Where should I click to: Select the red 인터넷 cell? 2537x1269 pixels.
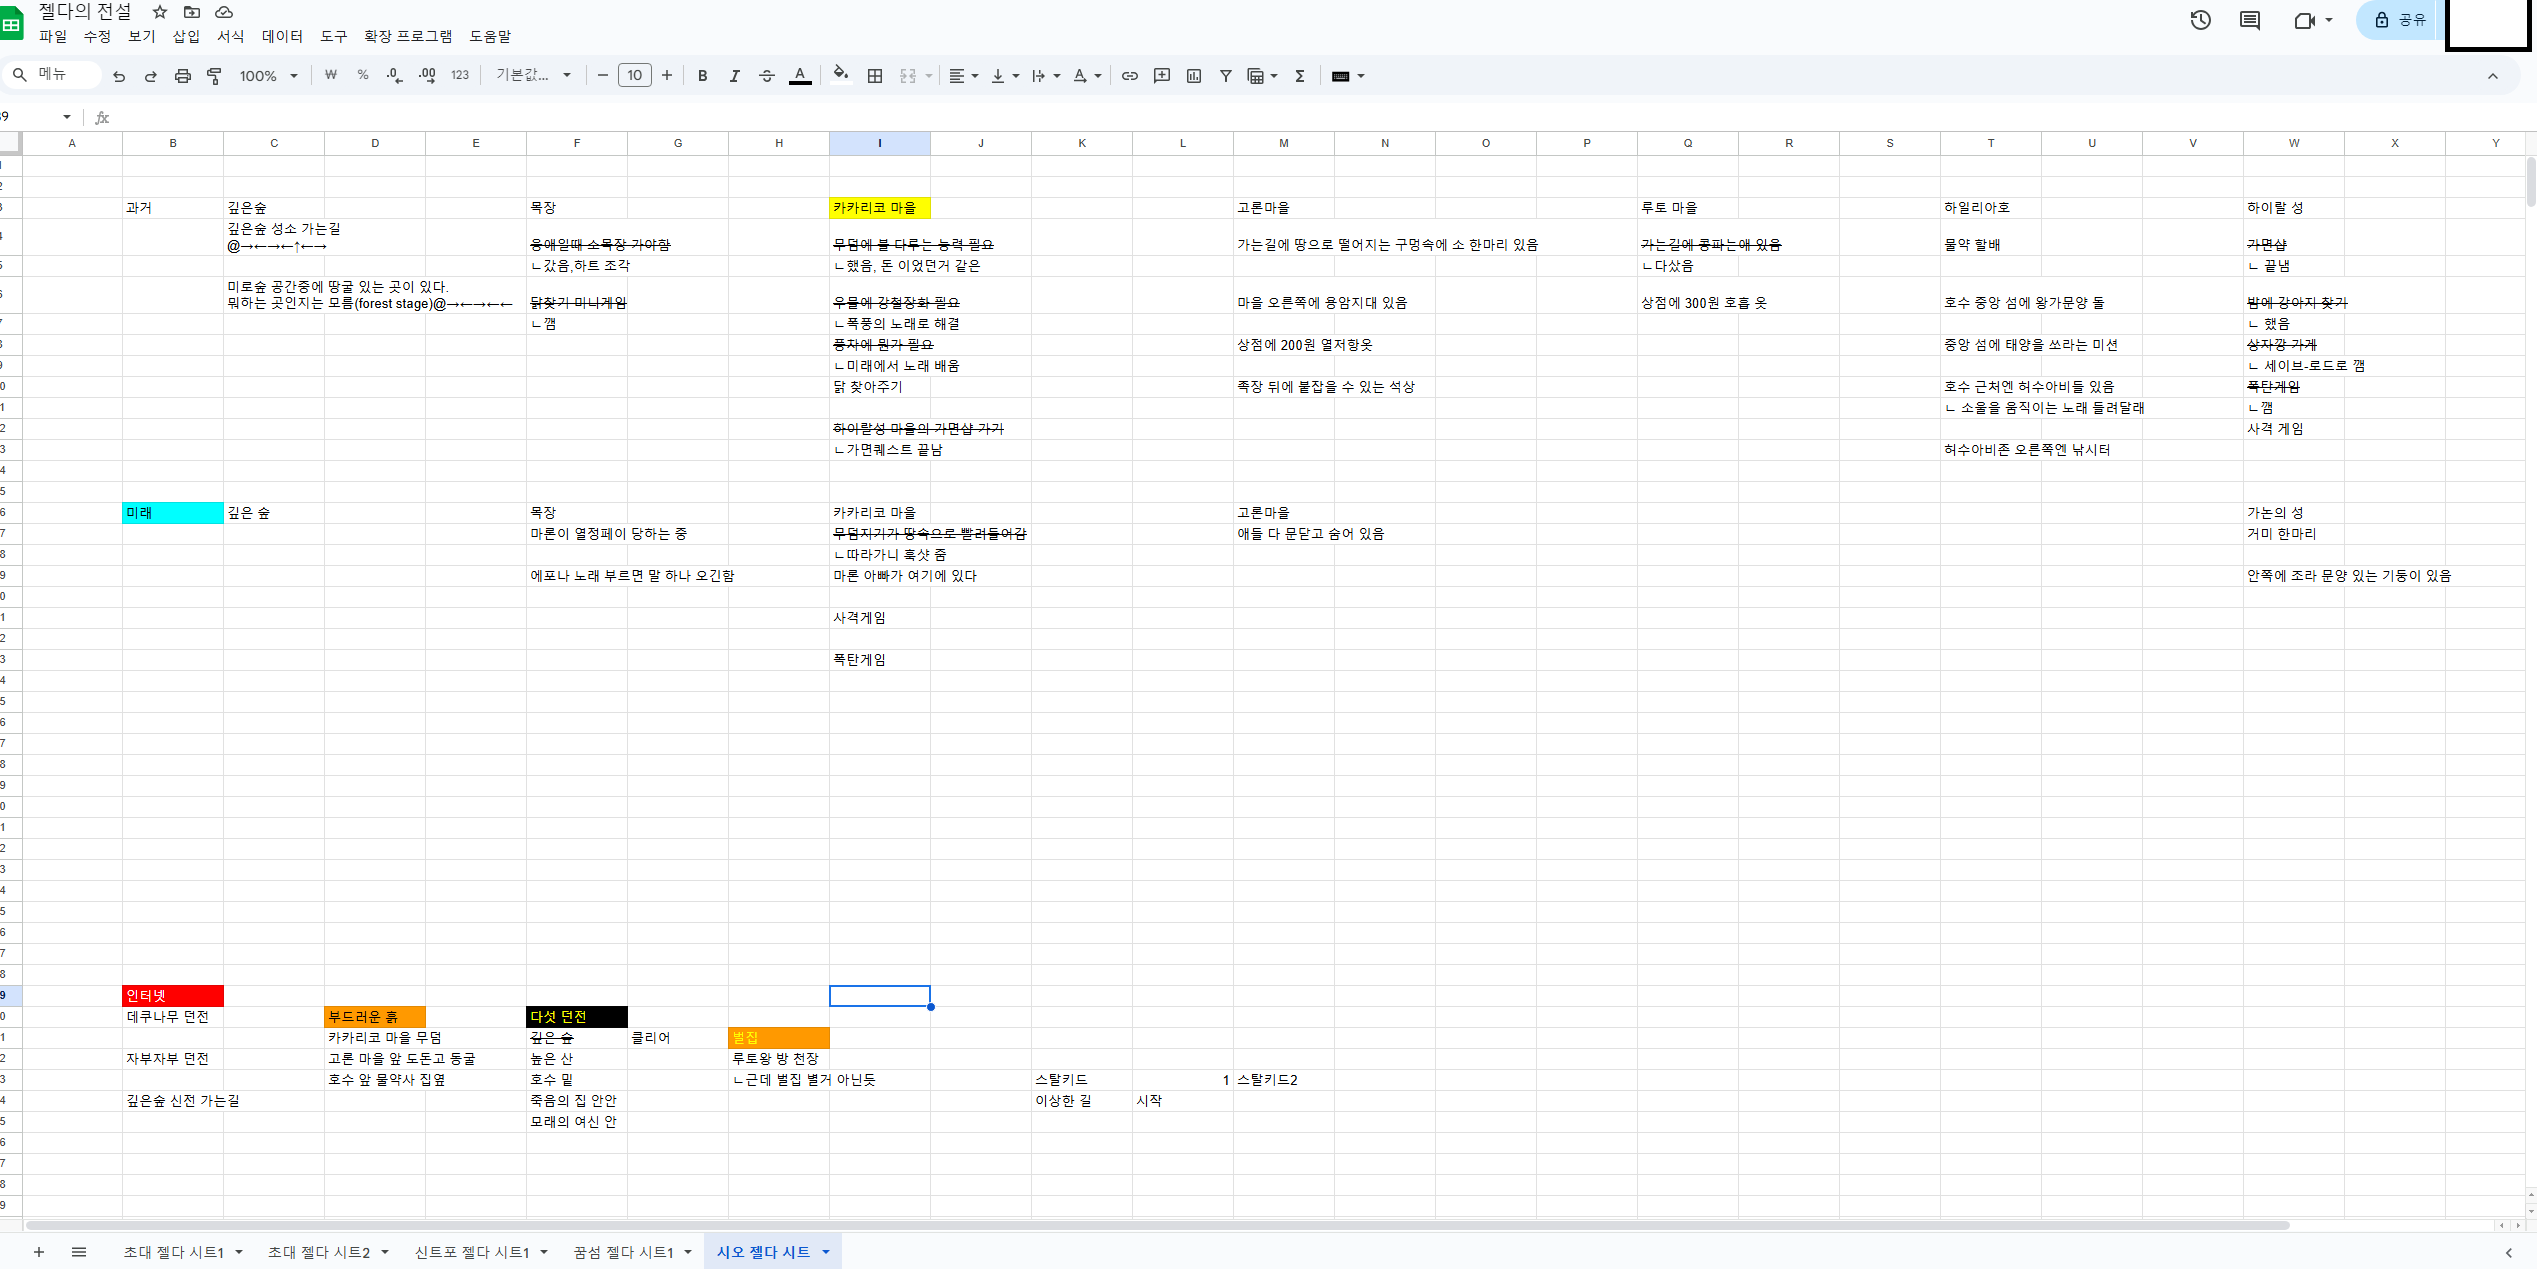[x=173, y=996]
